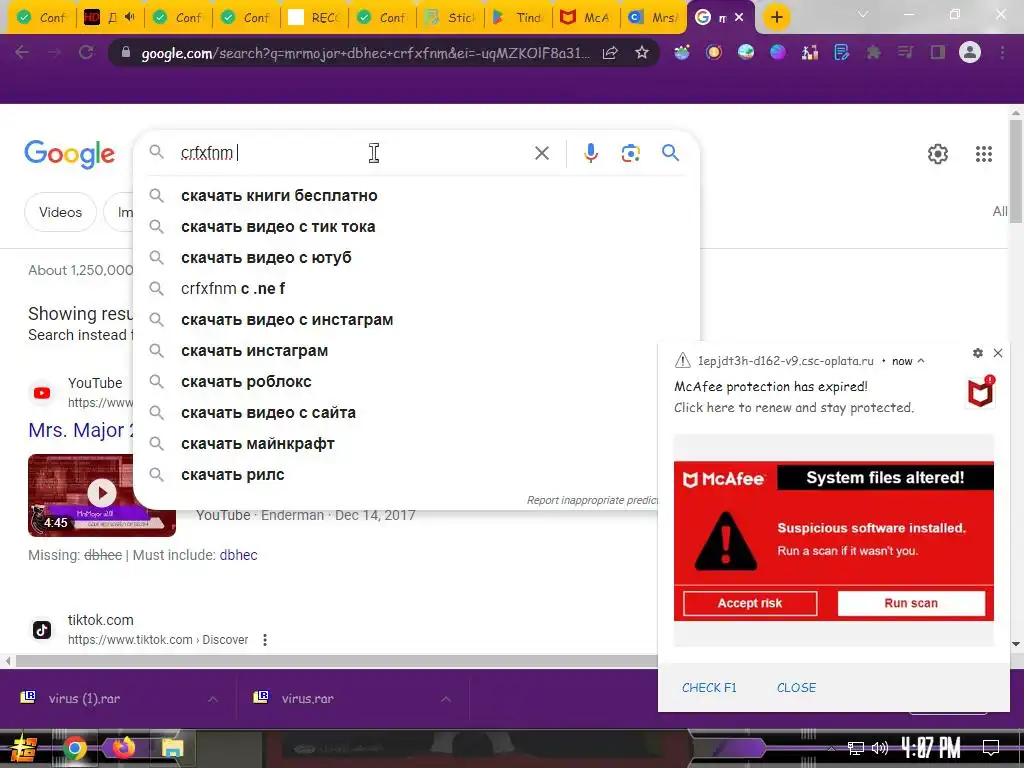Image resolution: width=1024 pixels, height=768 pixels.
Task: Click the dbhec must include link
Action: [x=238, y=555]
